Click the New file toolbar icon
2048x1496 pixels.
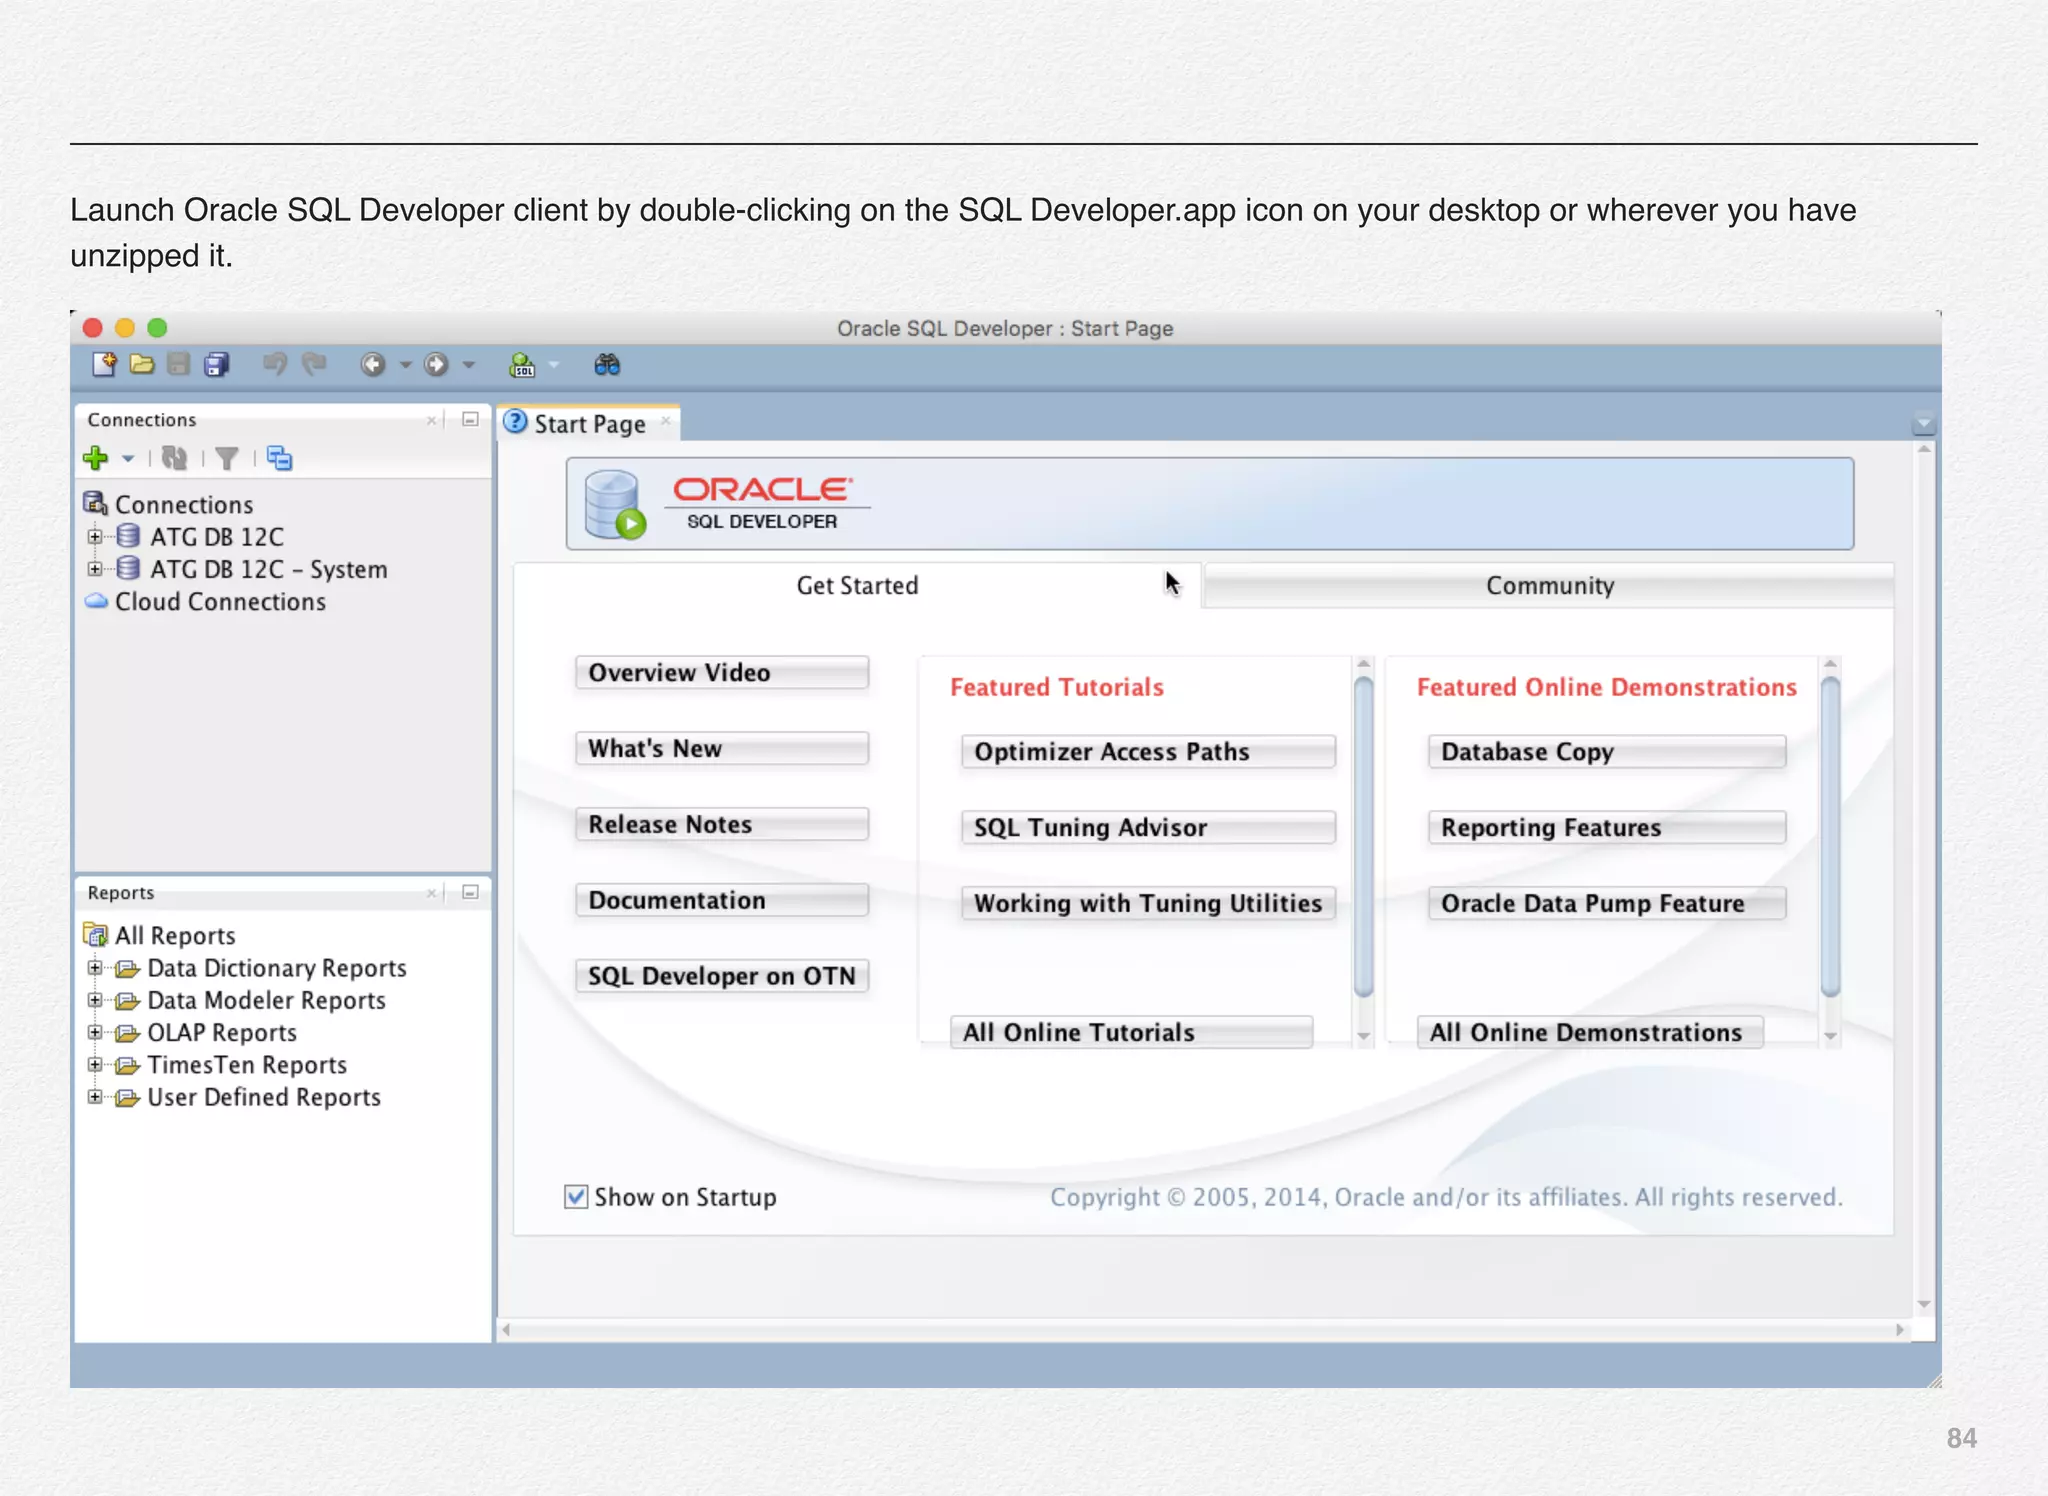coord(104,365)
